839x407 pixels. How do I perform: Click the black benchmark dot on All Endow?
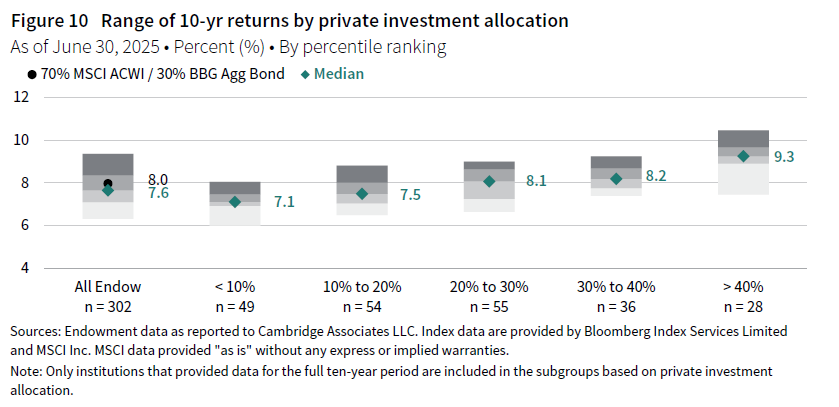[x=108, y=183]
